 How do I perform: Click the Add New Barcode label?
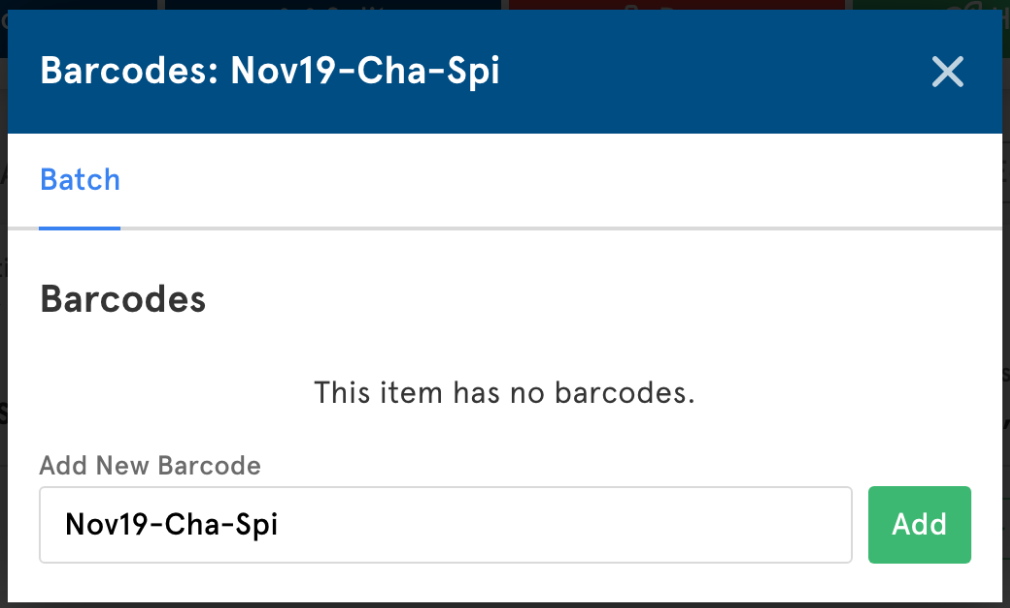150,465
